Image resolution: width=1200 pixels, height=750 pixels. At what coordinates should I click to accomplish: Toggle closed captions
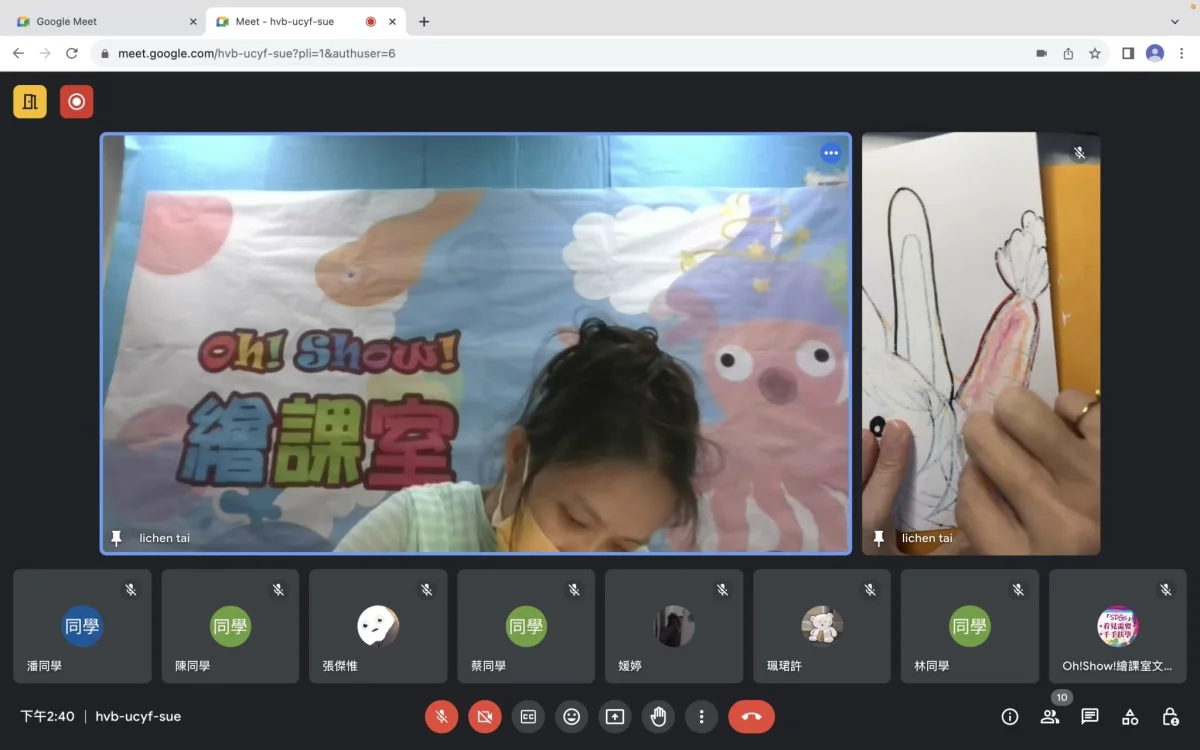click(x=528, y=716)
